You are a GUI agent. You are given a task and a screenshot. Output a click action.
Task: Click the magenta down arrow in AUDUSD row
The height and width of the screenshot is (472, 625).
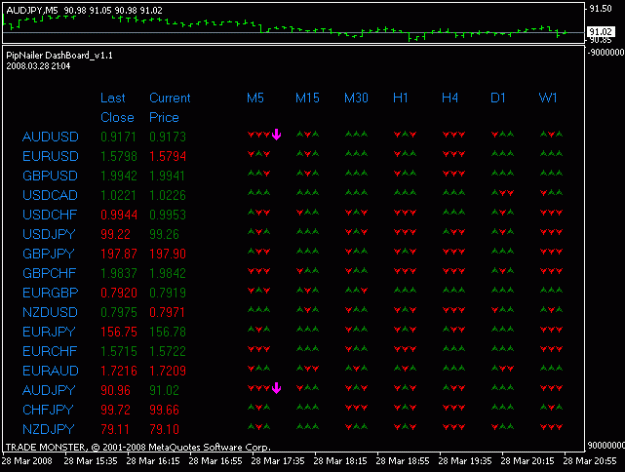(x=276, y=135)
